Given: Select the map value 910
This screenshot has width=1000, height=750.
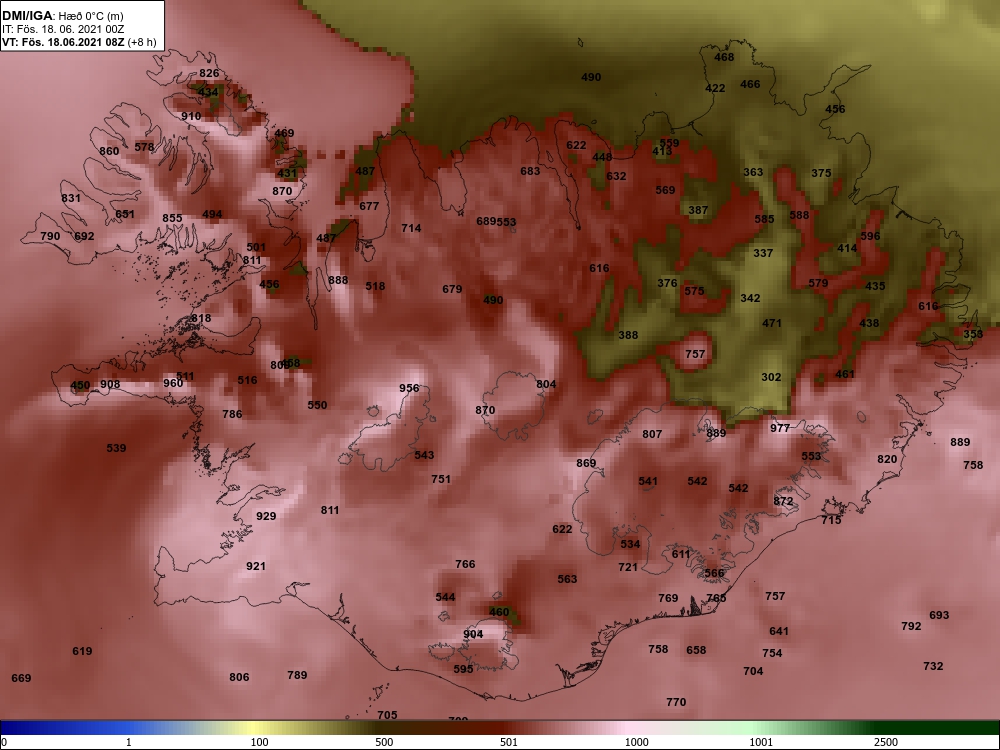Looking at the screenshot, I should tap(191, 116).
